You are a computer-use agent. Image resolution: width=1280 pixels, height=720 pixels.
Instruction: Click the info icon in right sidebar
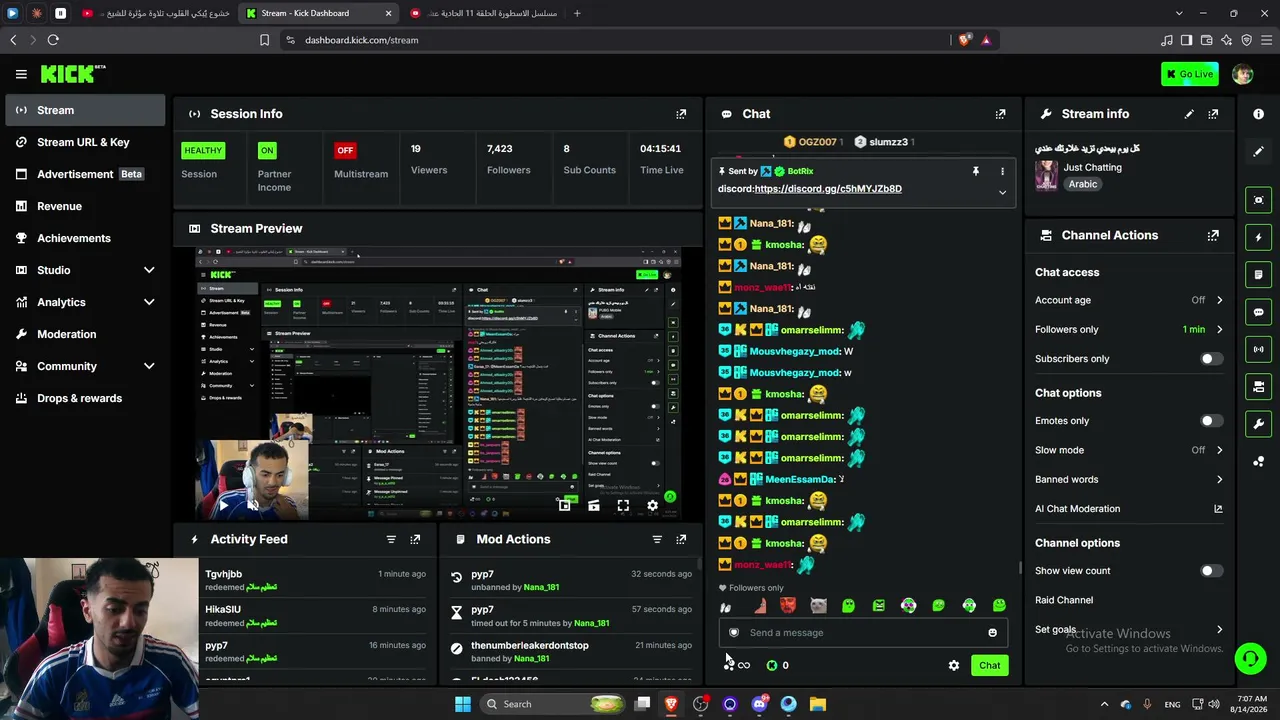click(x=1259, y=114)
